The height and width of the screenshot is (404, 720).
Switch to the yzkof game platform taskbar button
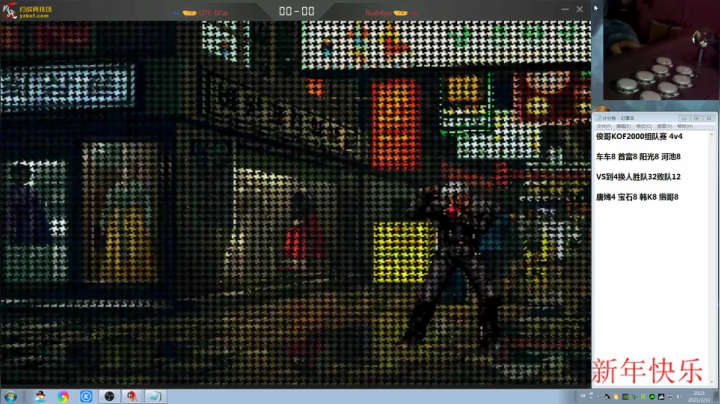tap(132, 396)
